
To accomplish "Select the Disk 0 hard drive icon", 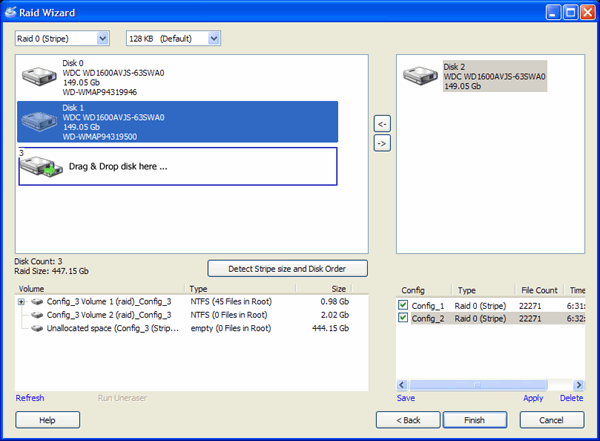I will coord(39,76).
